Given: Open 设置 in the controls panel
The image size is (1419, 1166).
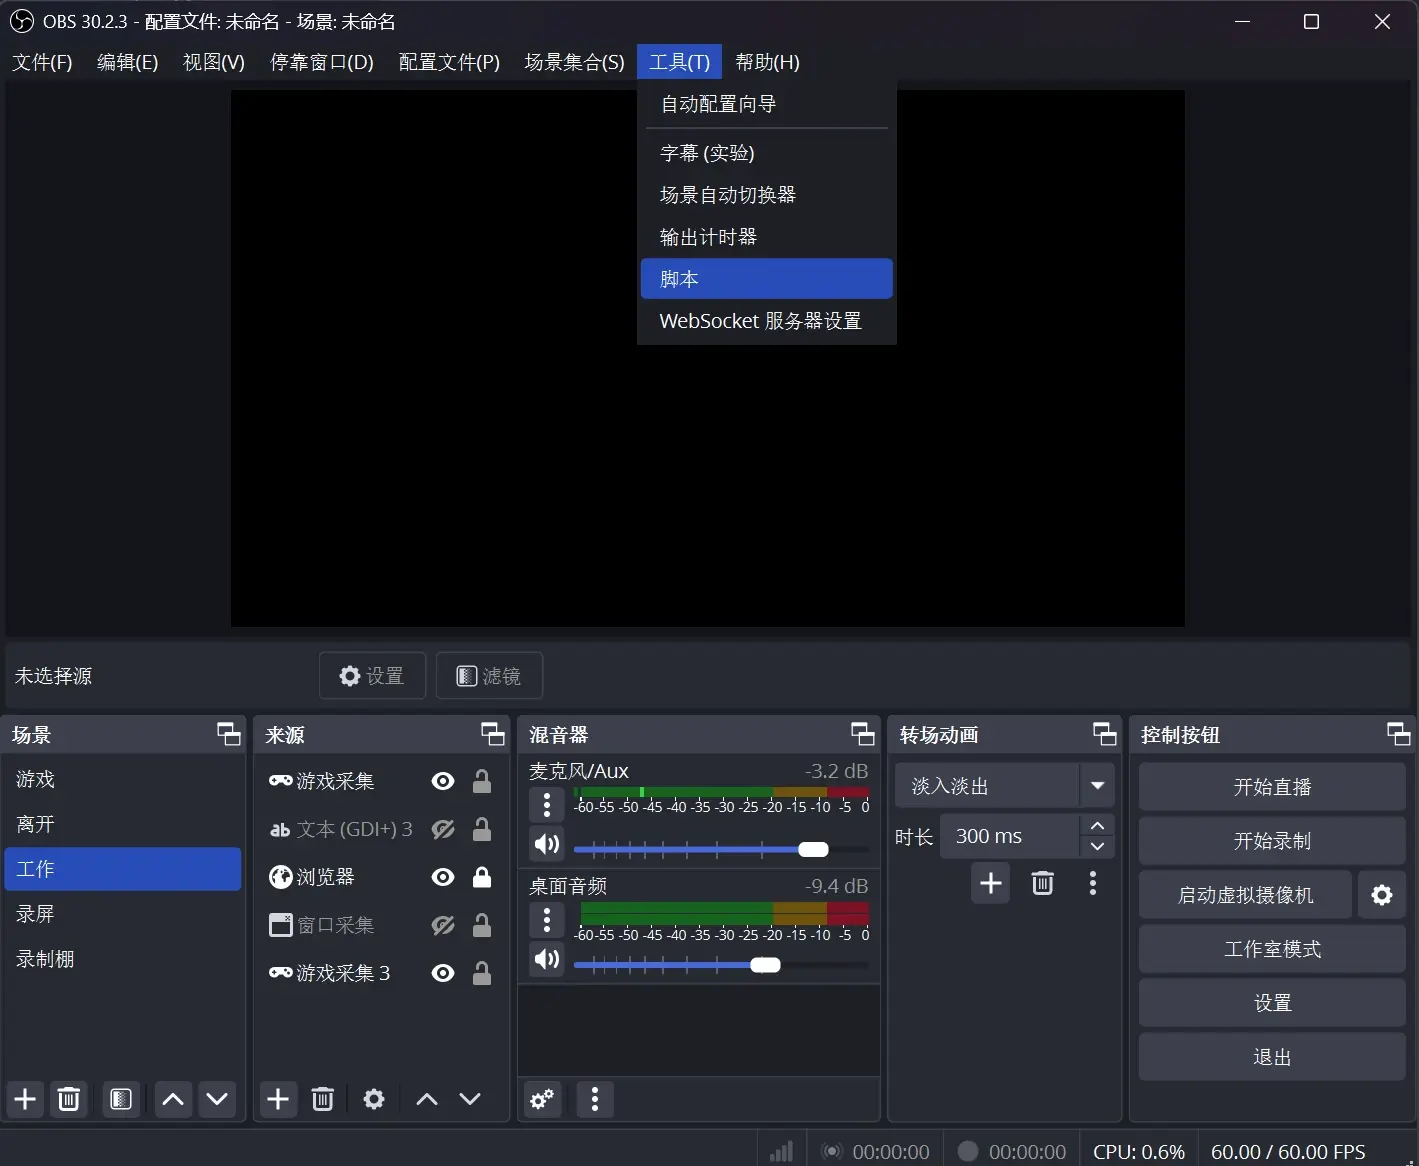Looking at the screenshot, I should (x=1272, y=1003).
